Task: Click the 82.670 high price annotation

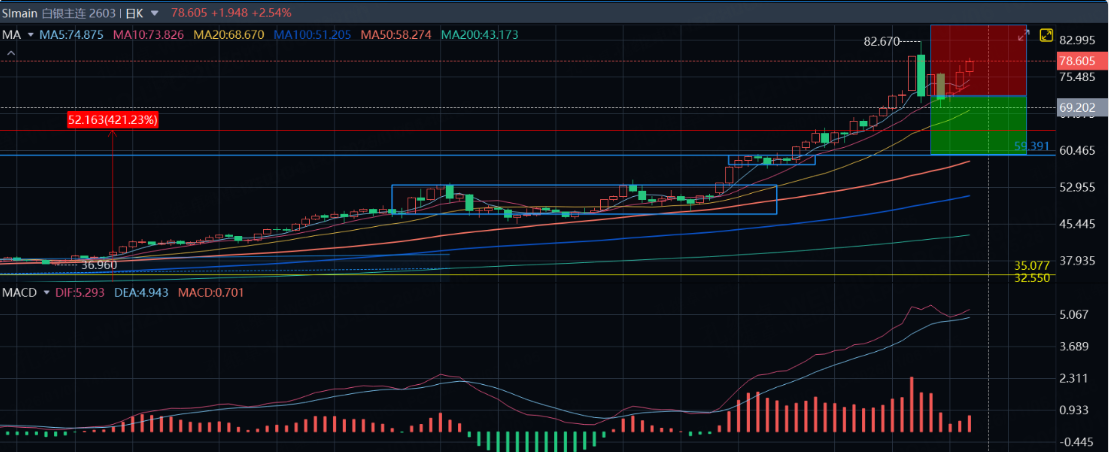Action: click(881, 42)
